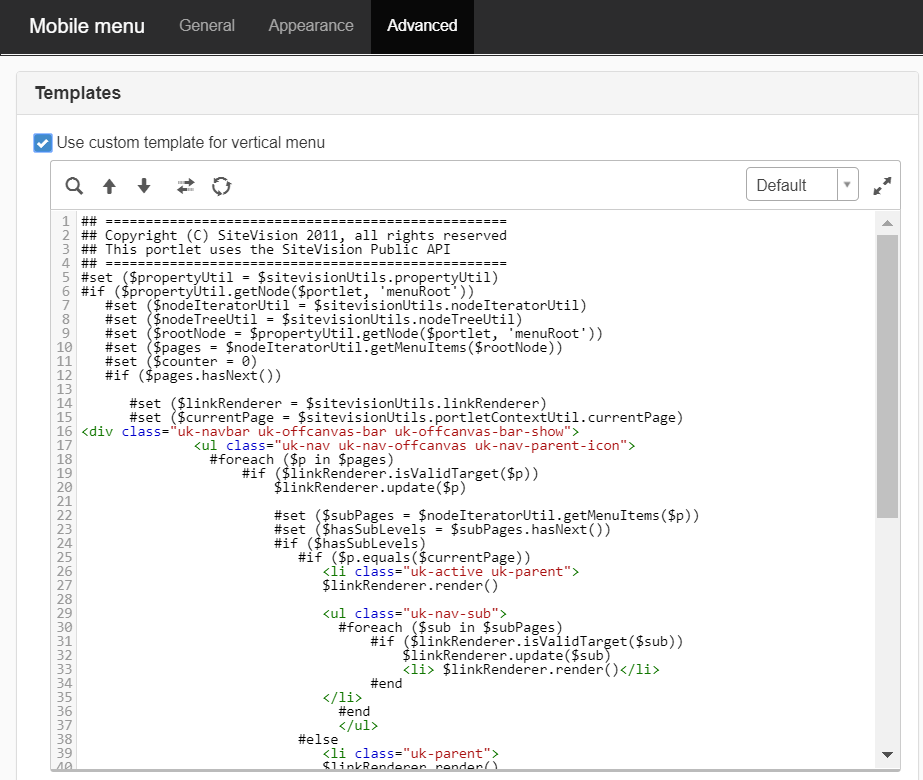
Task: Select the Advanced tab
Action: click(x=422, y=26)
